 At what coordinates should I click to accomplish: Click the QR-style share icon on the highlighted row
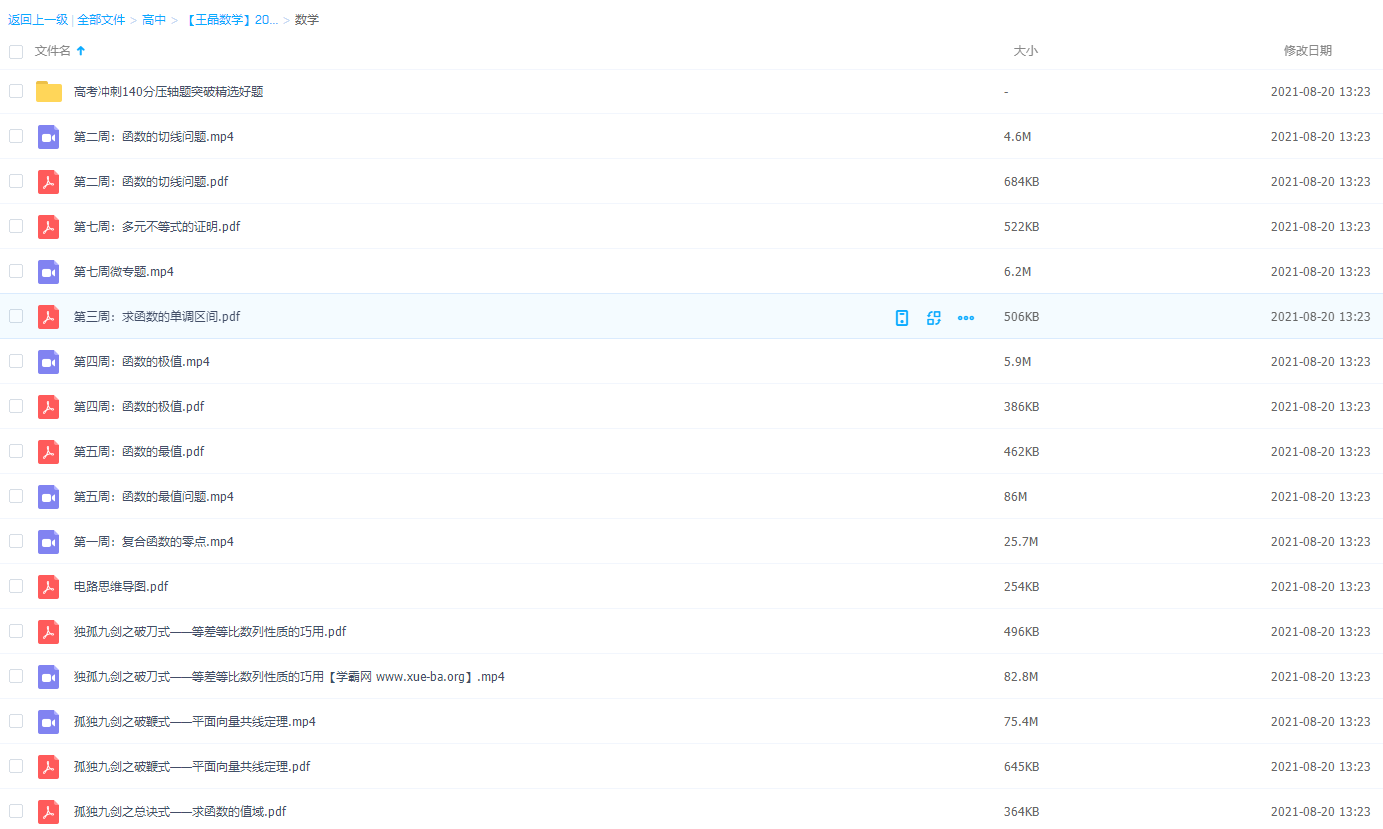click(x=933, y=318)
